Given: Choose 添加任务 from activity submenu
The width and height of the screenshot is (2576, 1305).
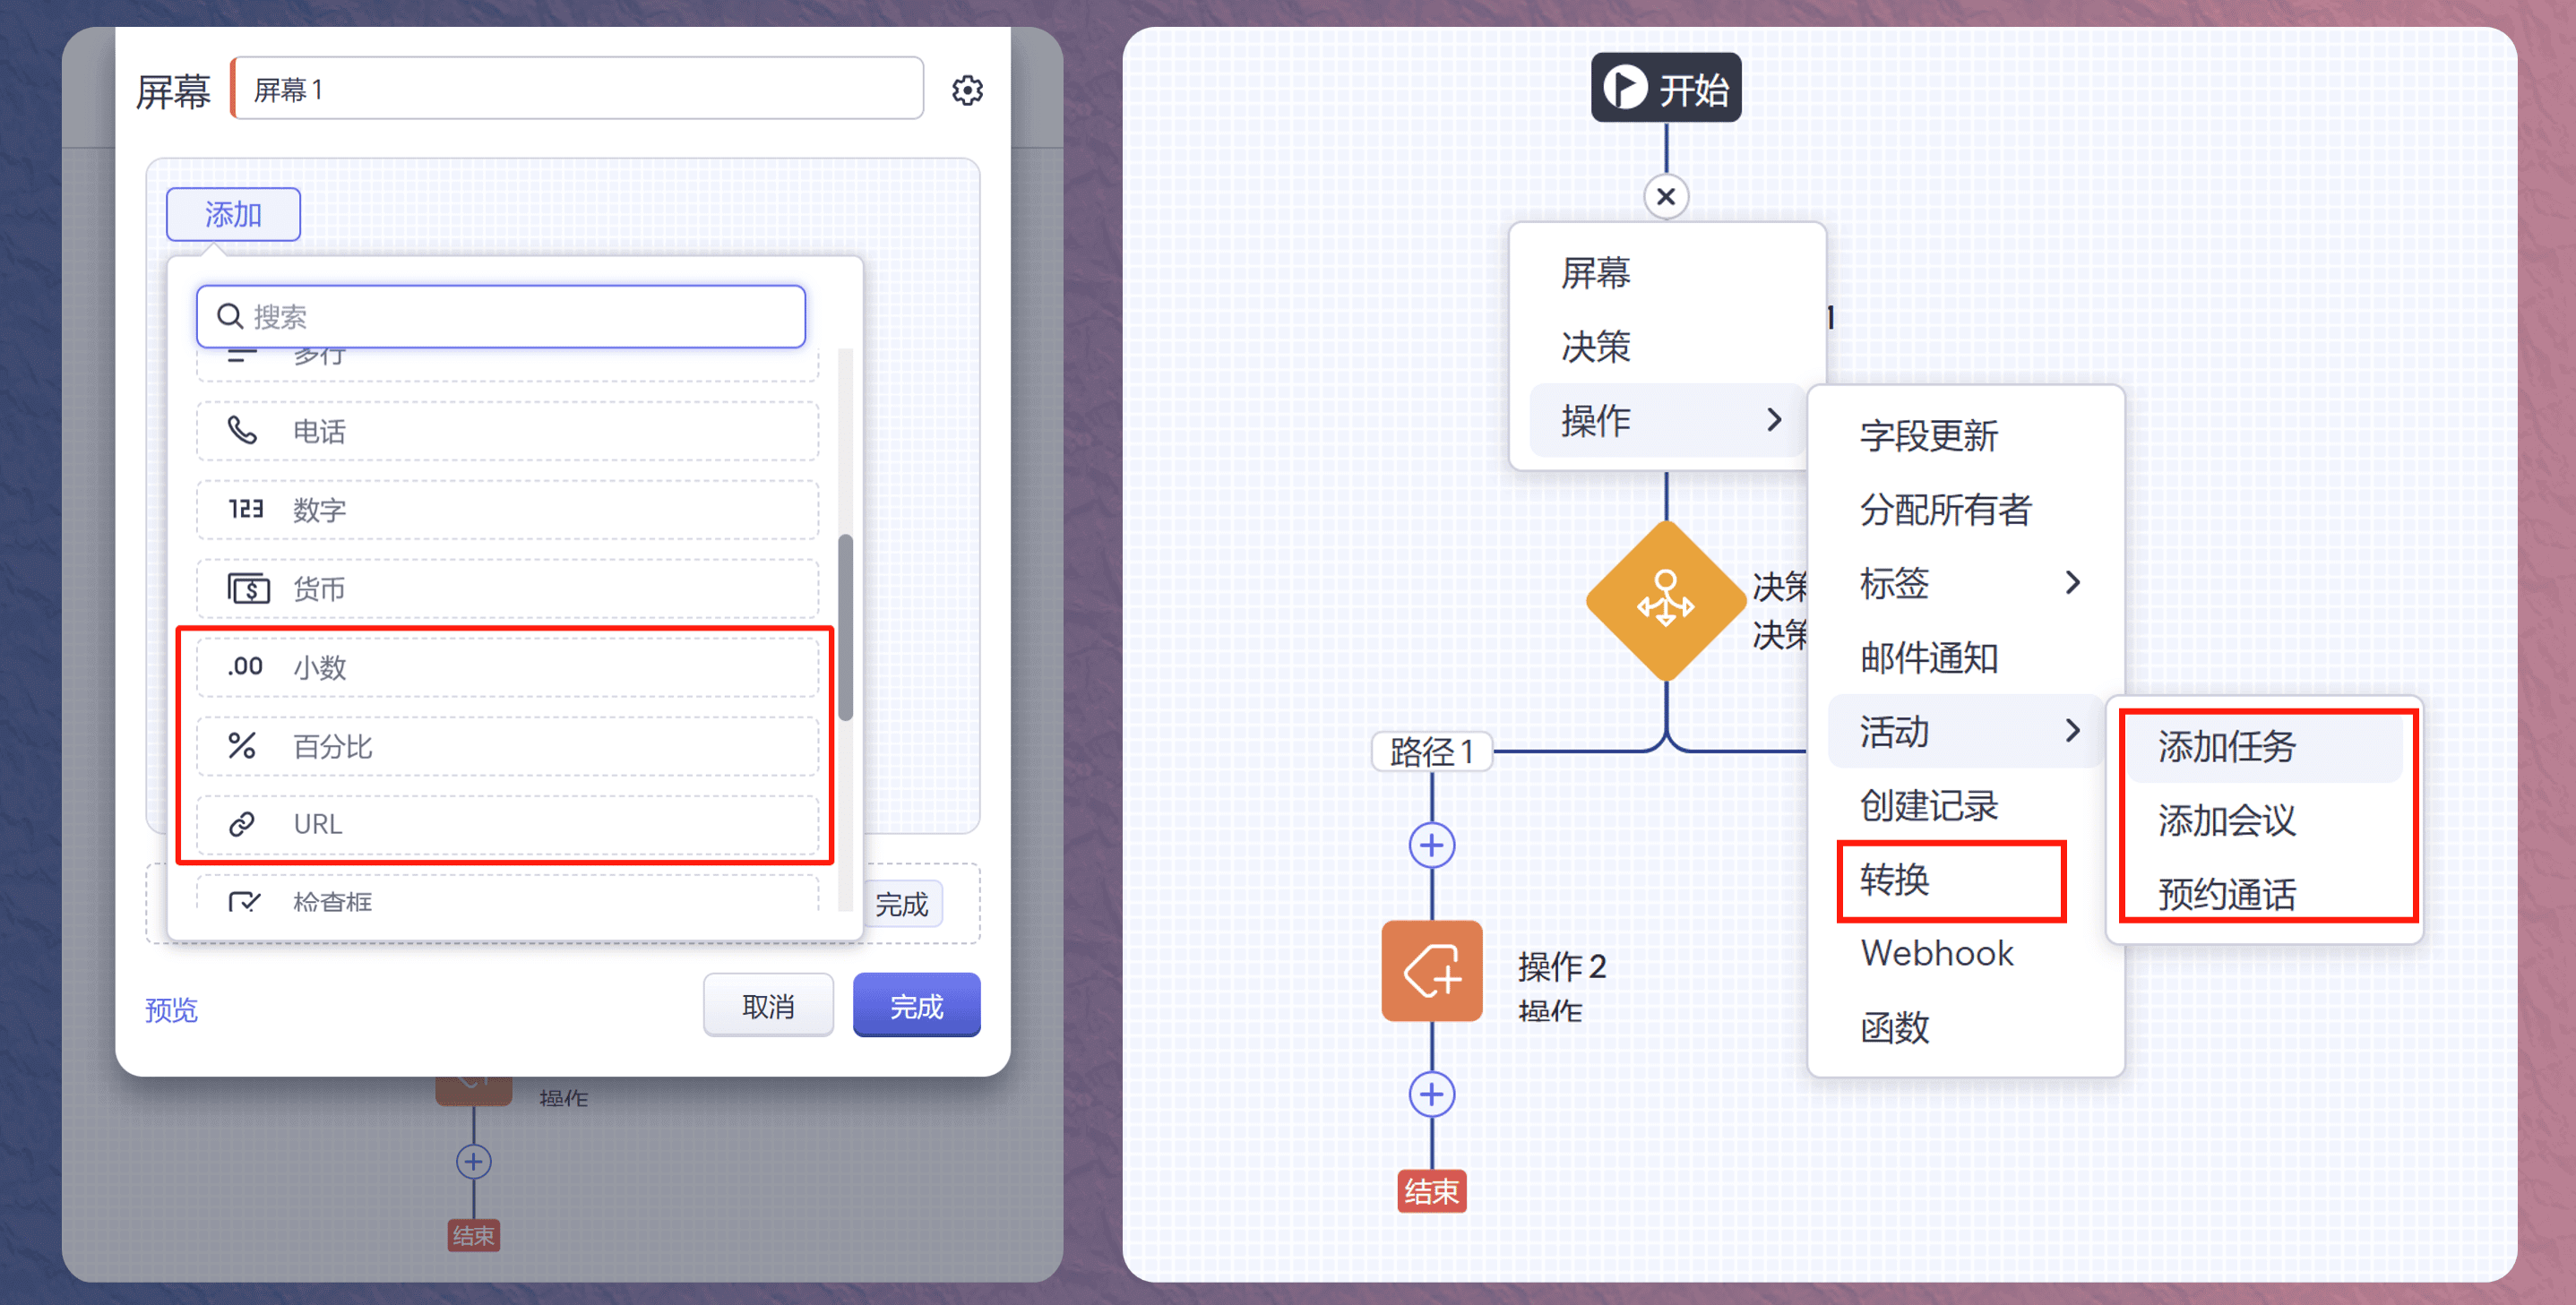Looking at the screenshot, I should click(x=2264, y=746).
